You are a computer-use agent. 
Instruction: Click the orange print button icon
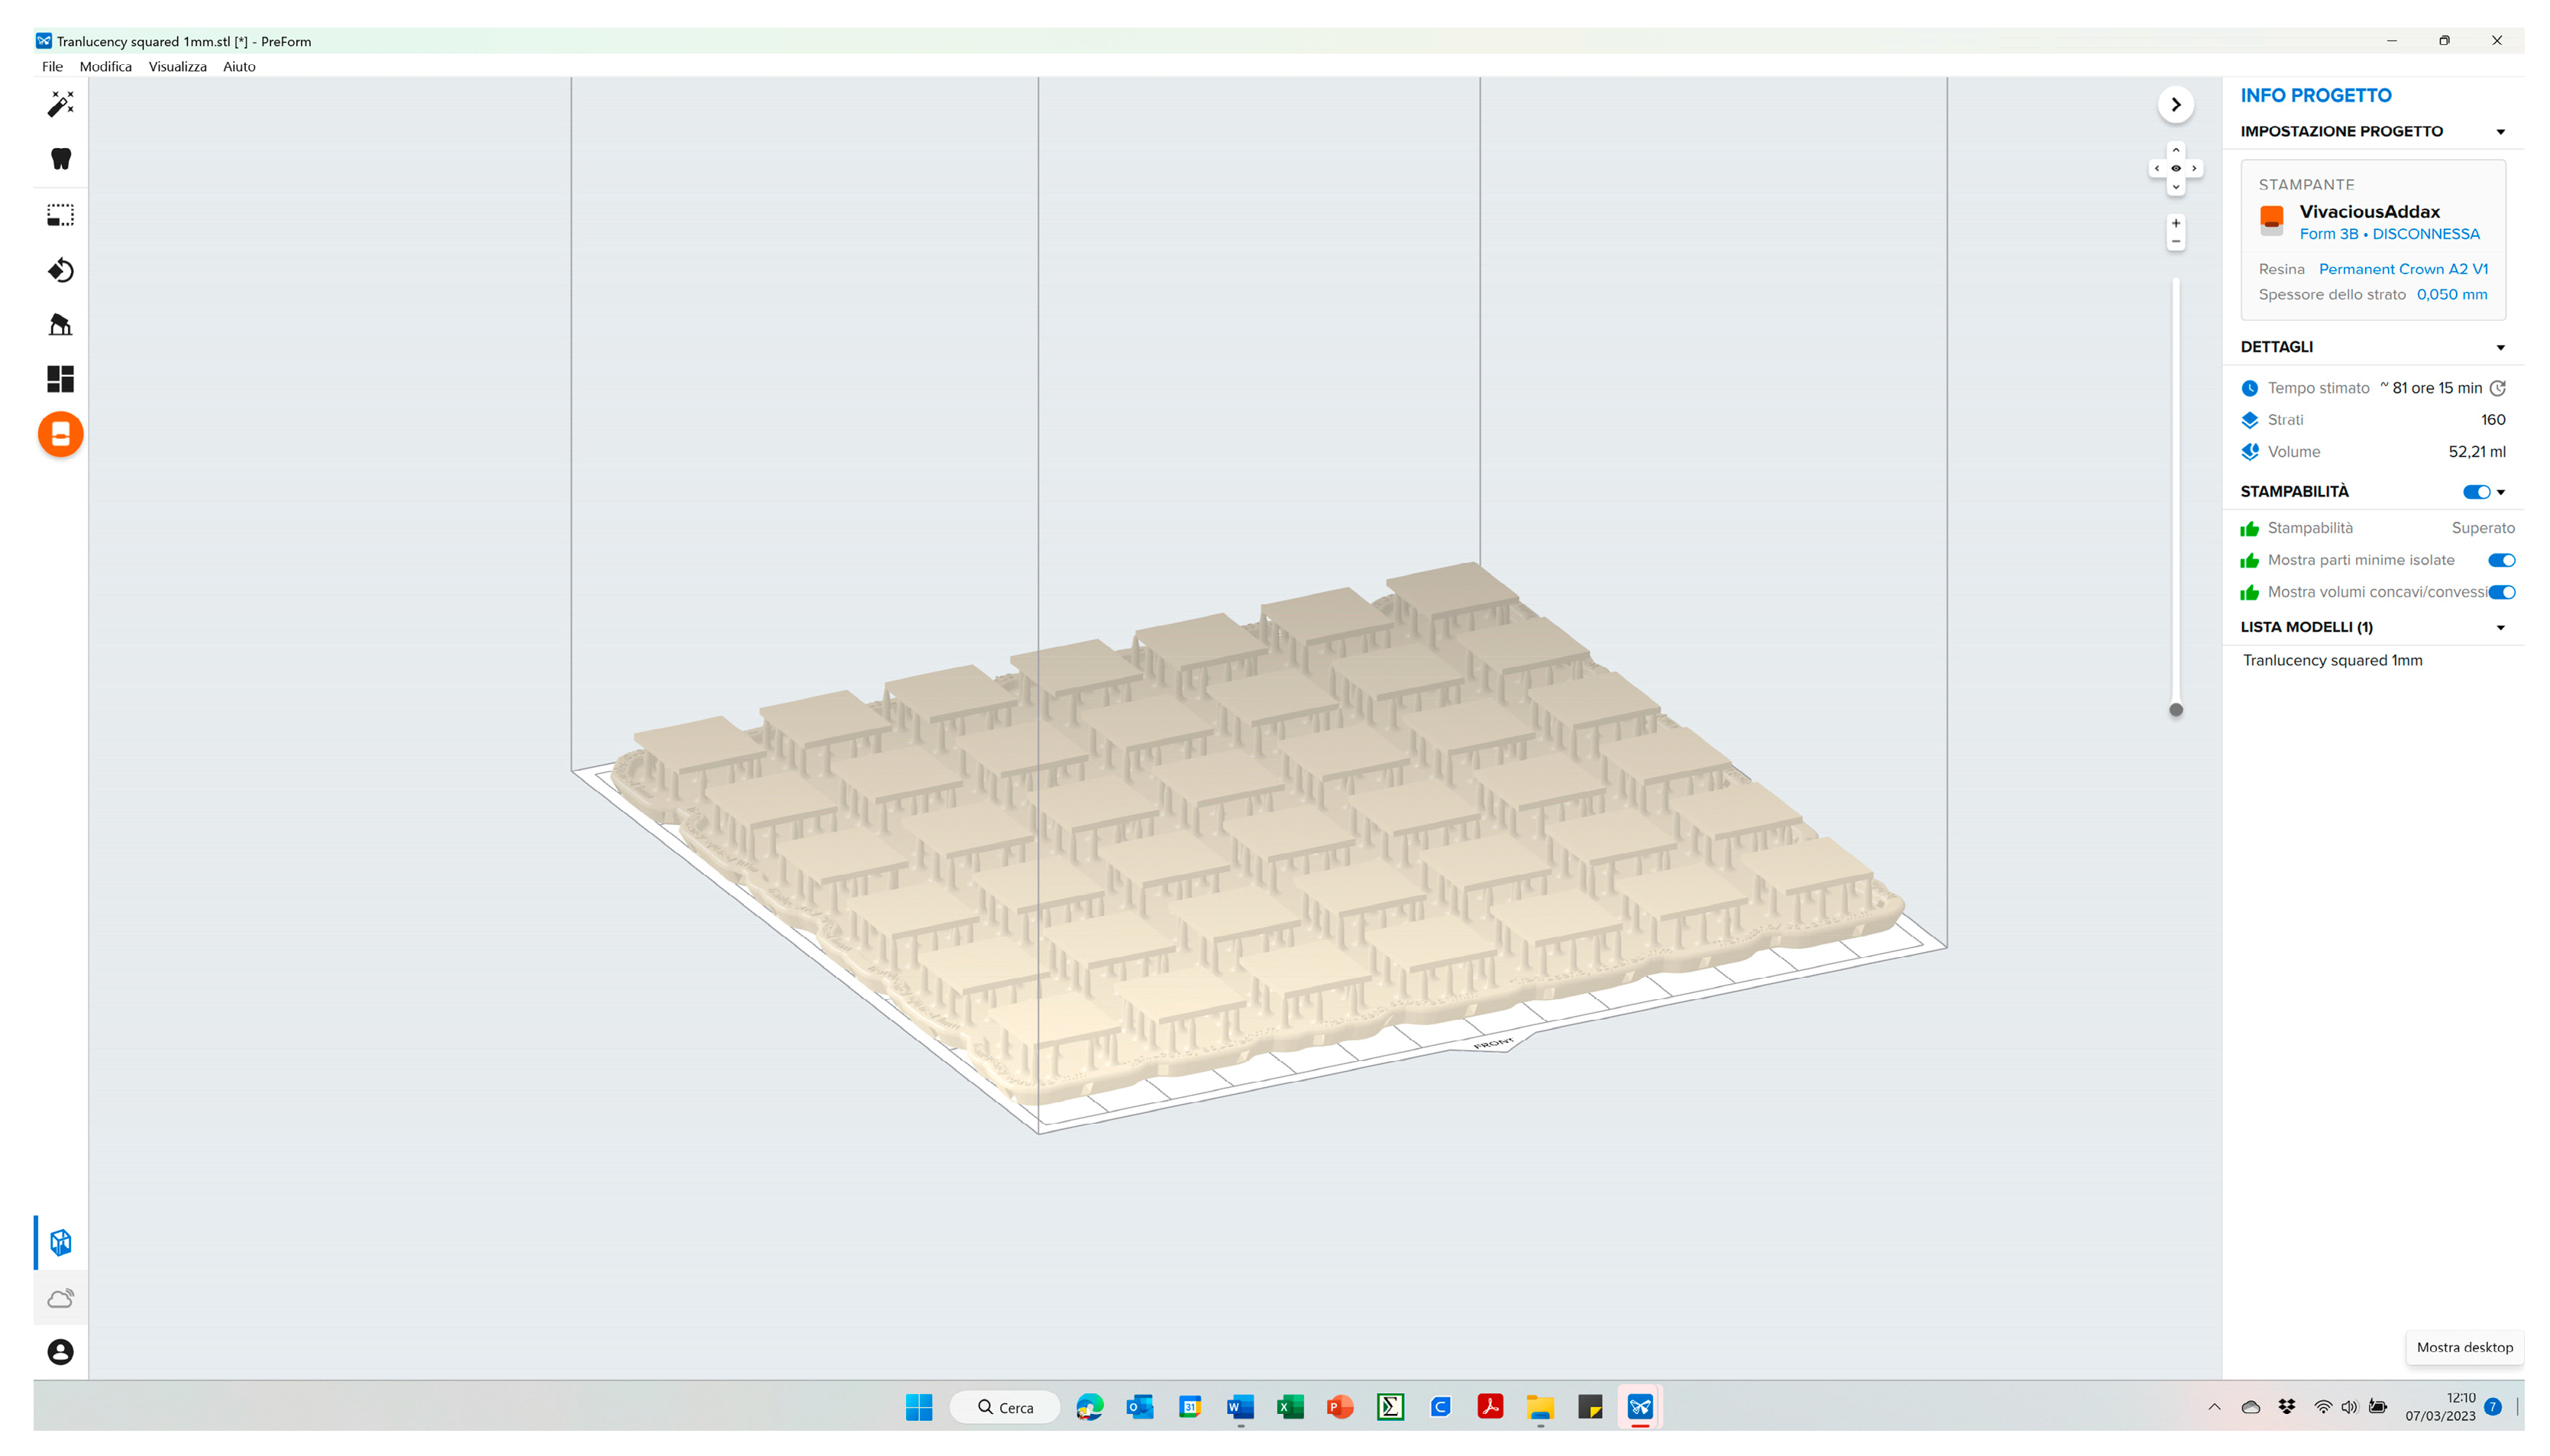tap(60, 434)
